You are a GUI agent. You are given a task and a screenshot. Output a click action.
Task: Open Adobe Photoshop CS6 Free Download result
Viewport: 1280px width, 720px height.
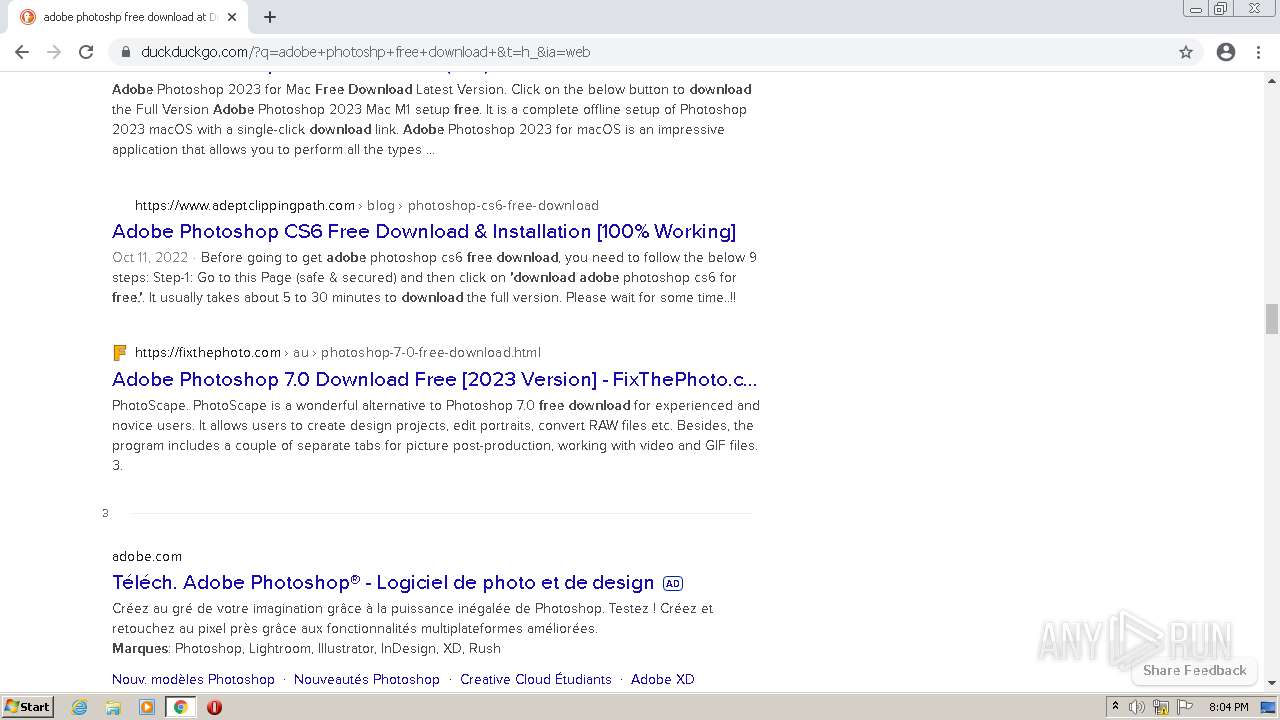tap(424, 231)
